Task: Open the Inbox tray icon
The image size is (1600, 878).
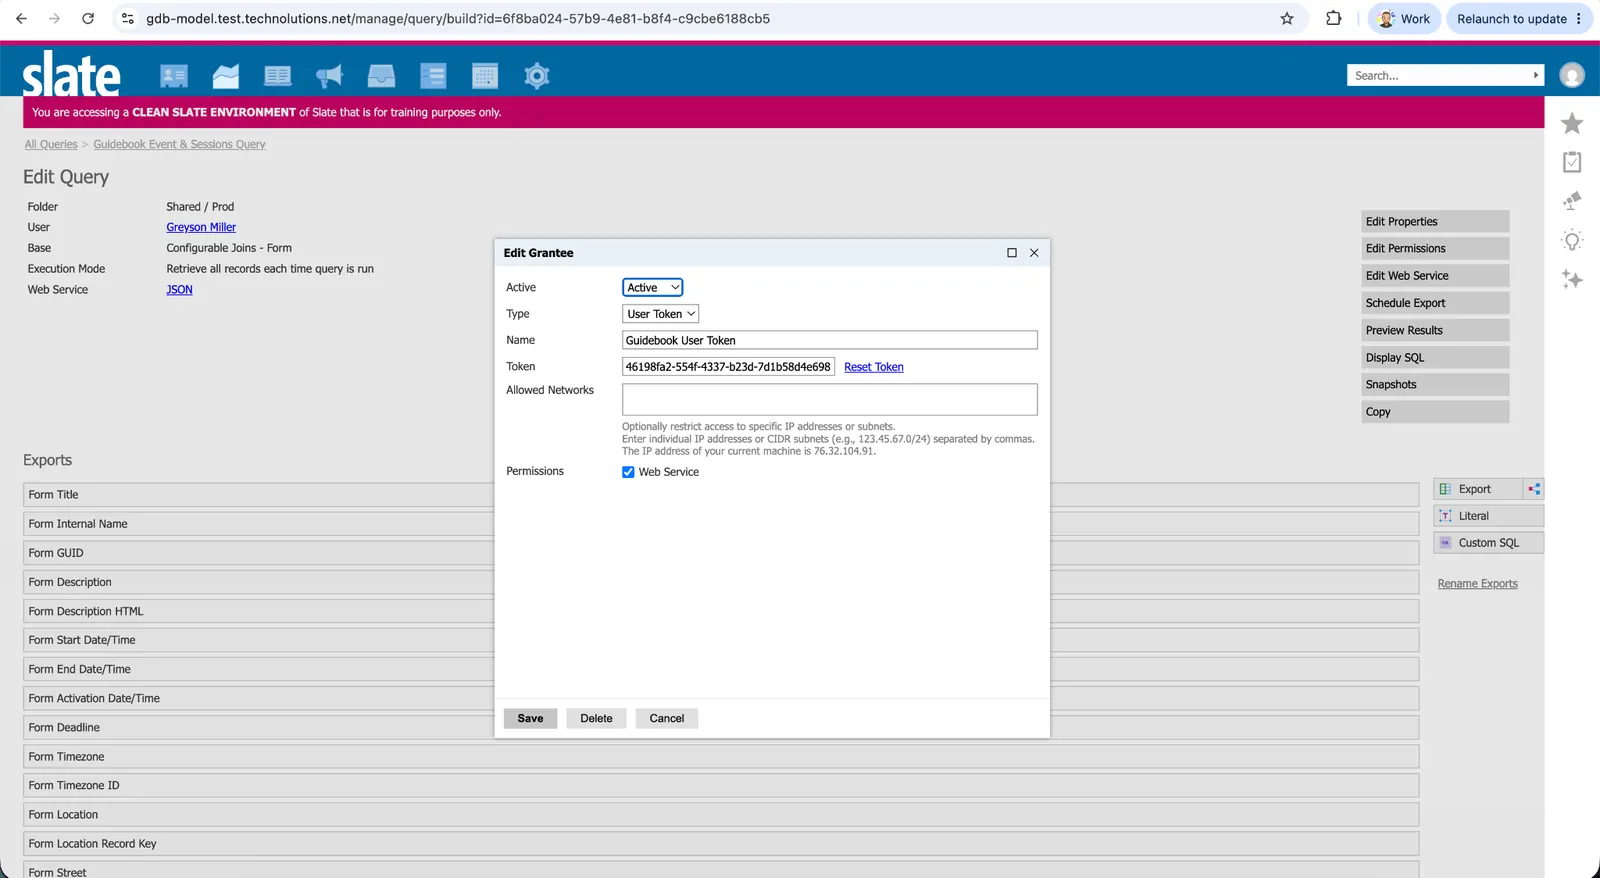Action: coord(381,76)
